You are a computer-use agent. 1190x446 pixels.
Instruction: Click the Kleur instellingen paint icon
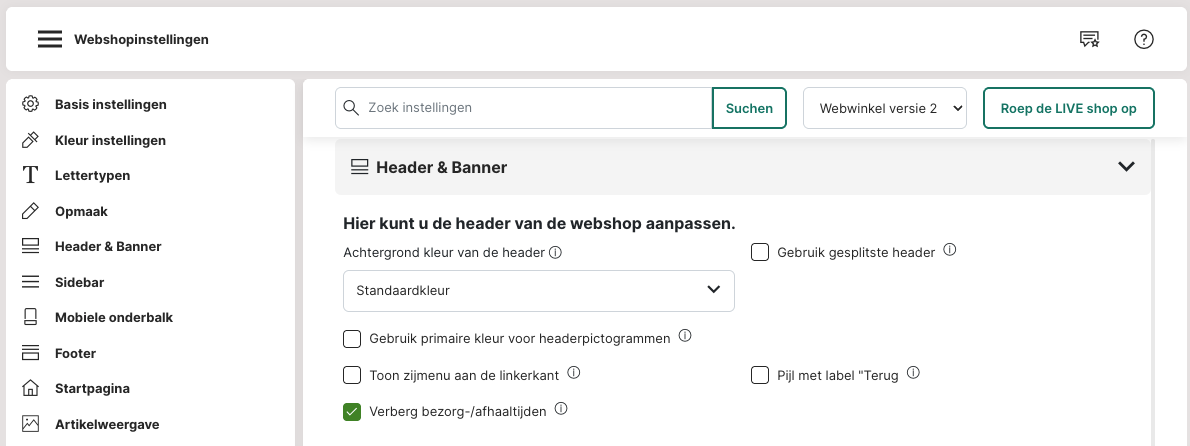click(31, 140)
